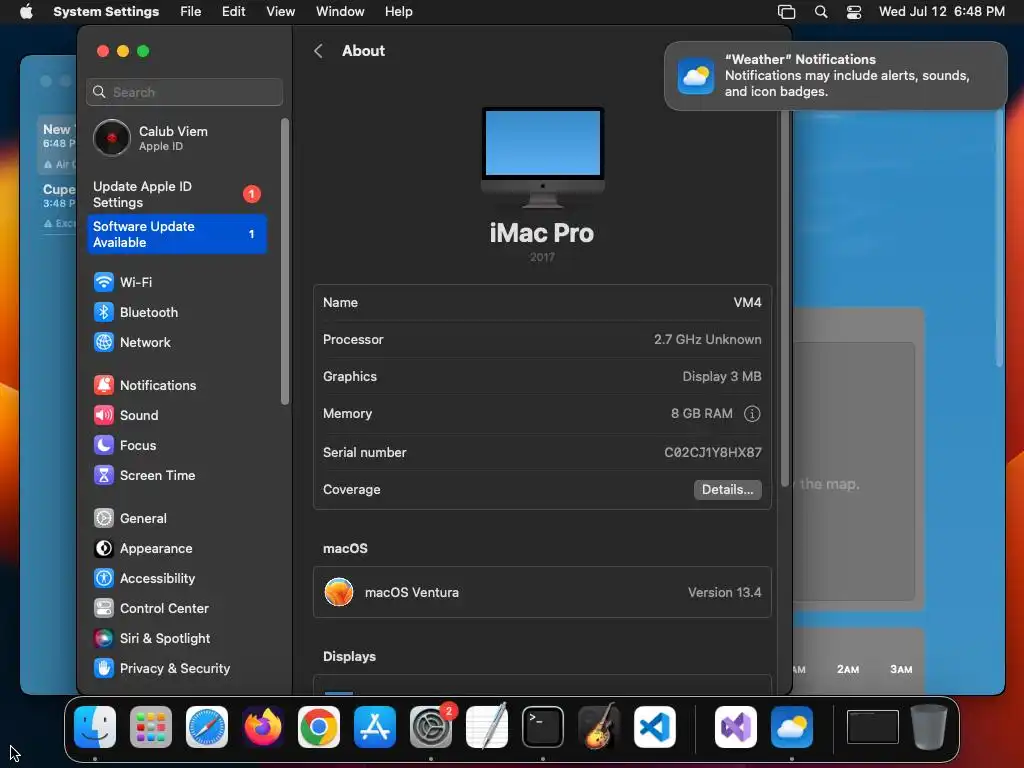Open the Help menu
Screen dimensions: 1024x768
(398, 12)
